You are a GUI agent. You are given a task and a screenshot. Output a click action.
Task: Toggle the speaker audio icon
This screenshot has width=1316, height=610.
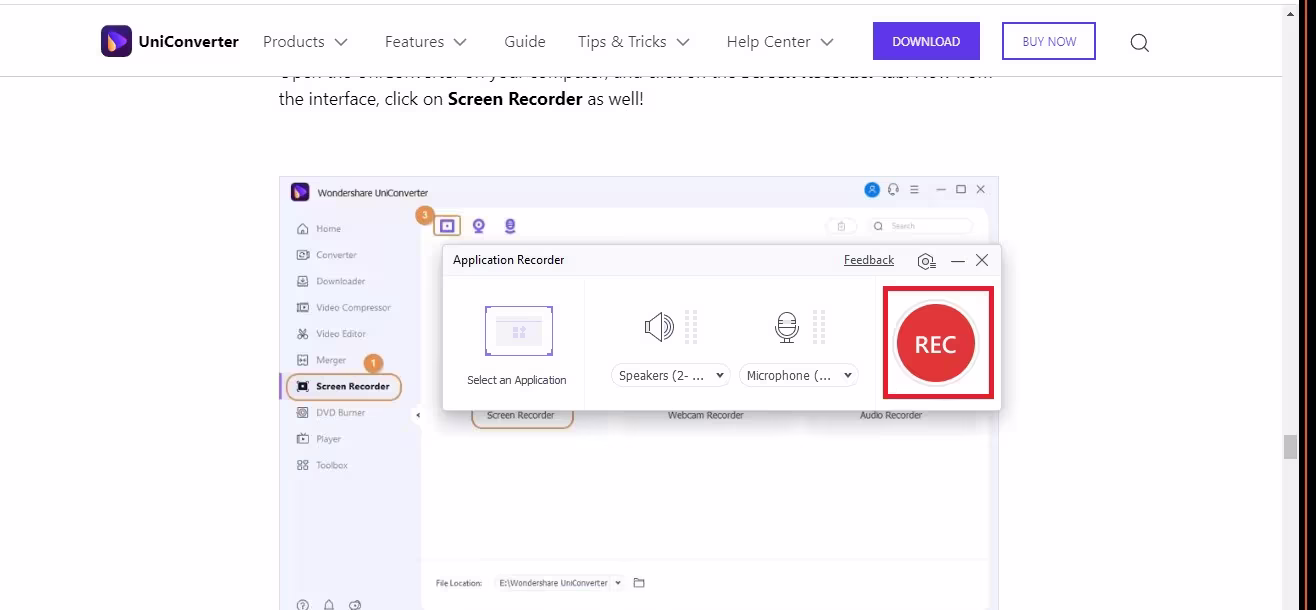point(659,327)
